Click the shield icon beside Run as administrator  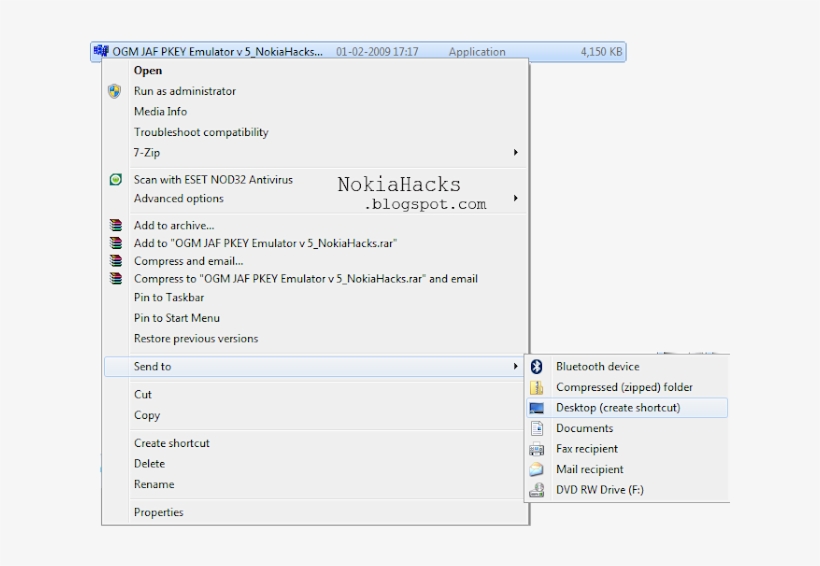click(x=115, y=91)
